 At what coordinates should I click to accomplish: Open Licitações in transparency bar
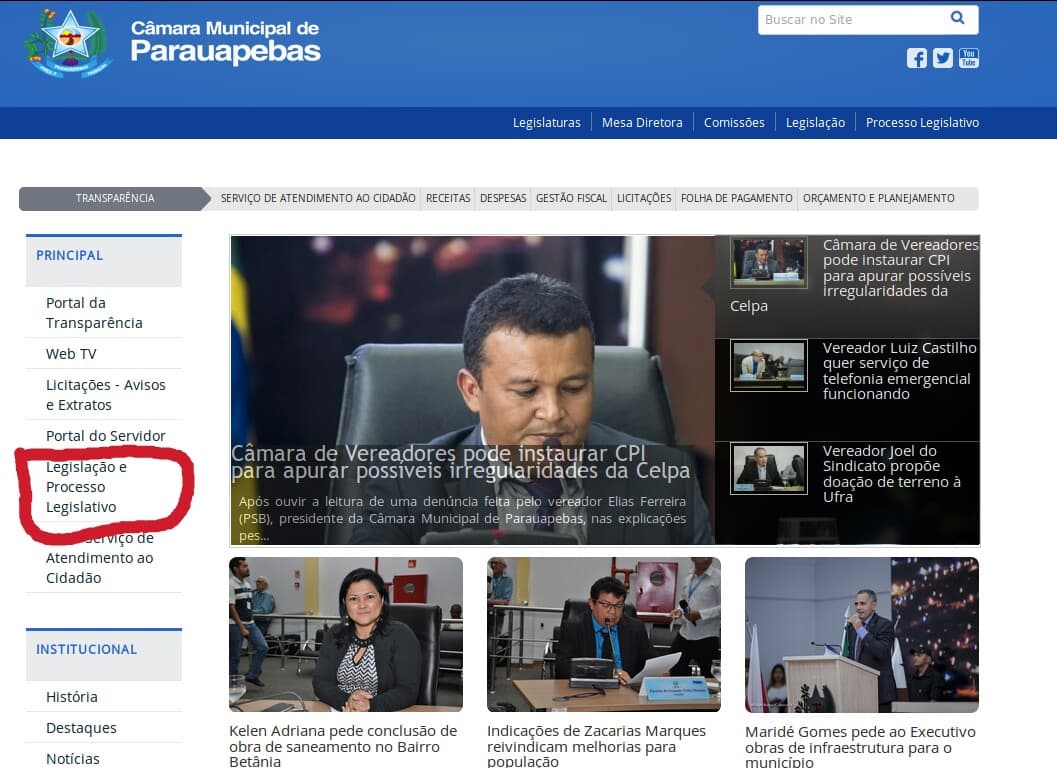pos(644,198)
